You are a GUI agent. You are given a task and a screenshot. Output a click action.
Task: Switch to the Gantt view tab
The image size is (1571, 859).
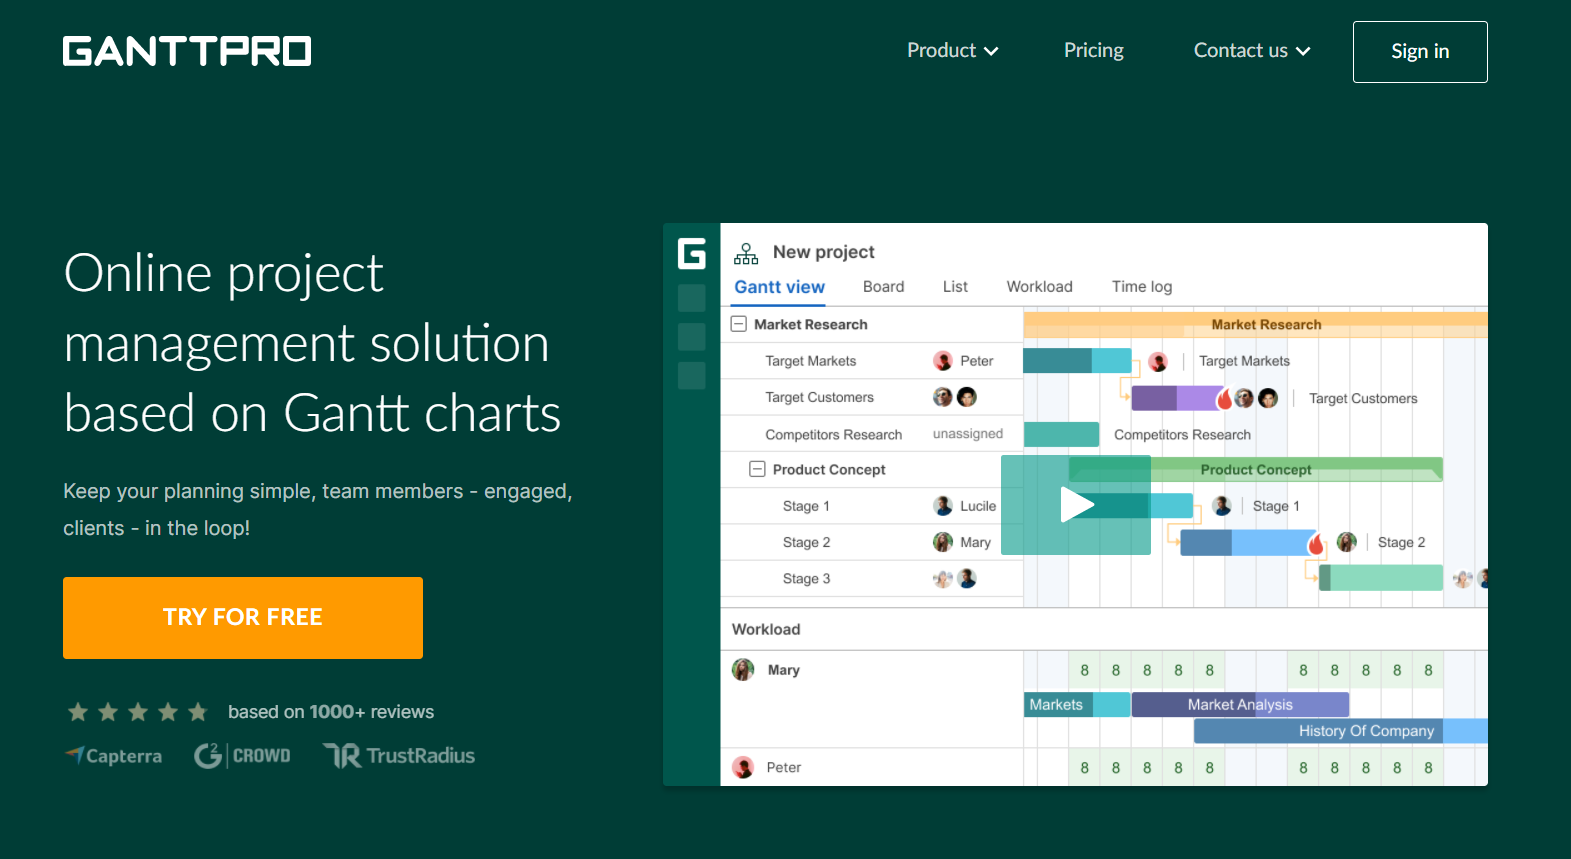[779, 287]
